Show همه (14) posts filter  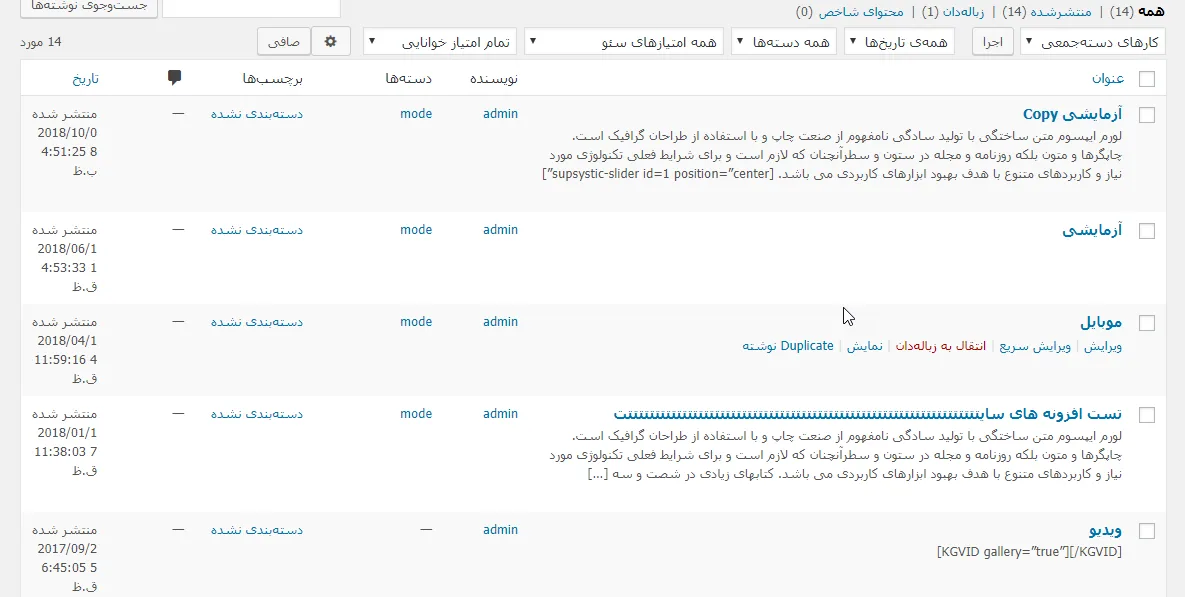(x=1136, y=11)
